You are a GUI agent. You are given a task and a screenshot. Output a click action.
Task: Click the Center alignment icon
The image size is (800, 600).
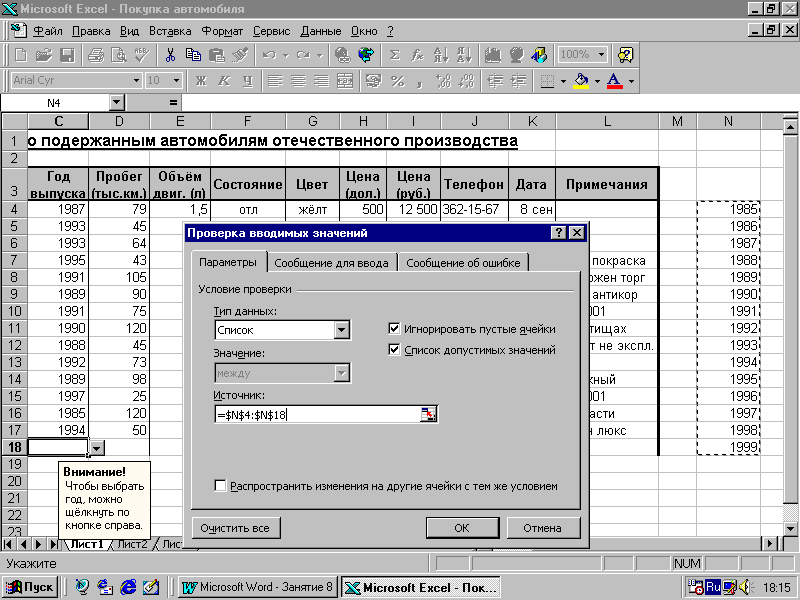tap(298, 81)
